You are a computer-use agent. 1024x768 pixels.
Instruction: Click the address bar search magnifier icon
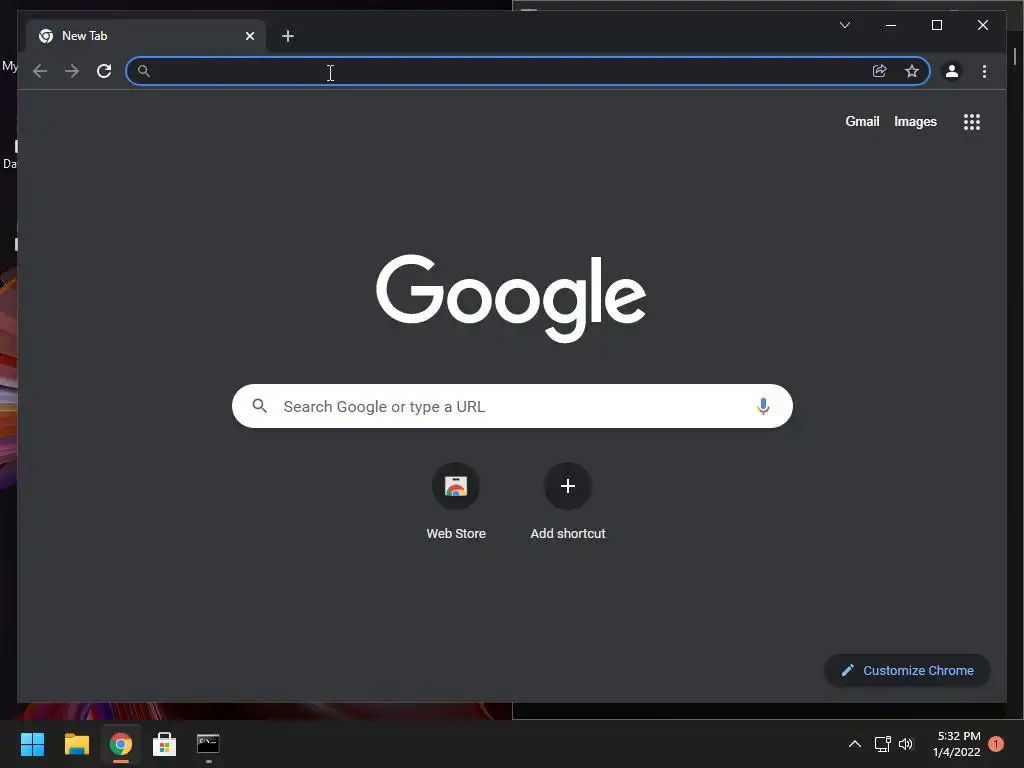(x=144, y=71)
